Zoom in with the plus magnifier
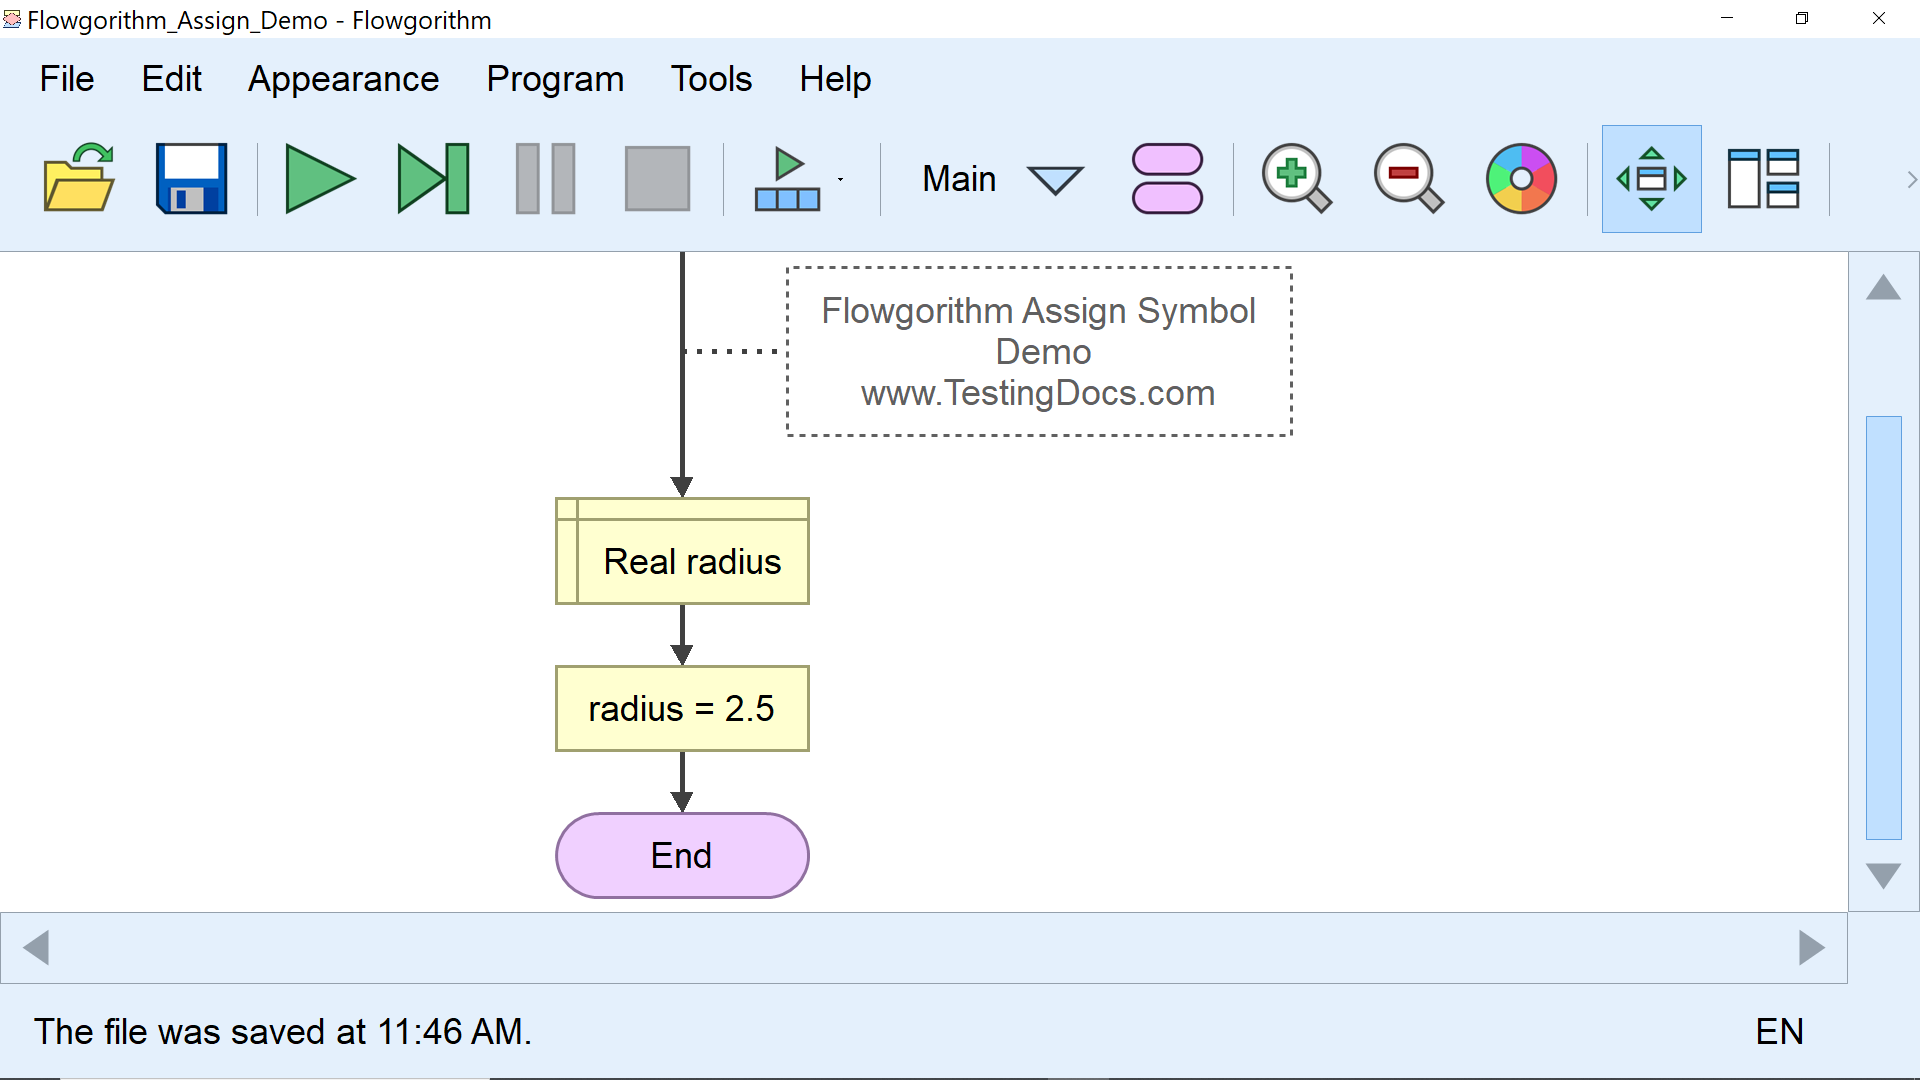This screenshot has height=1080, width=1920. coord(1295,179)
